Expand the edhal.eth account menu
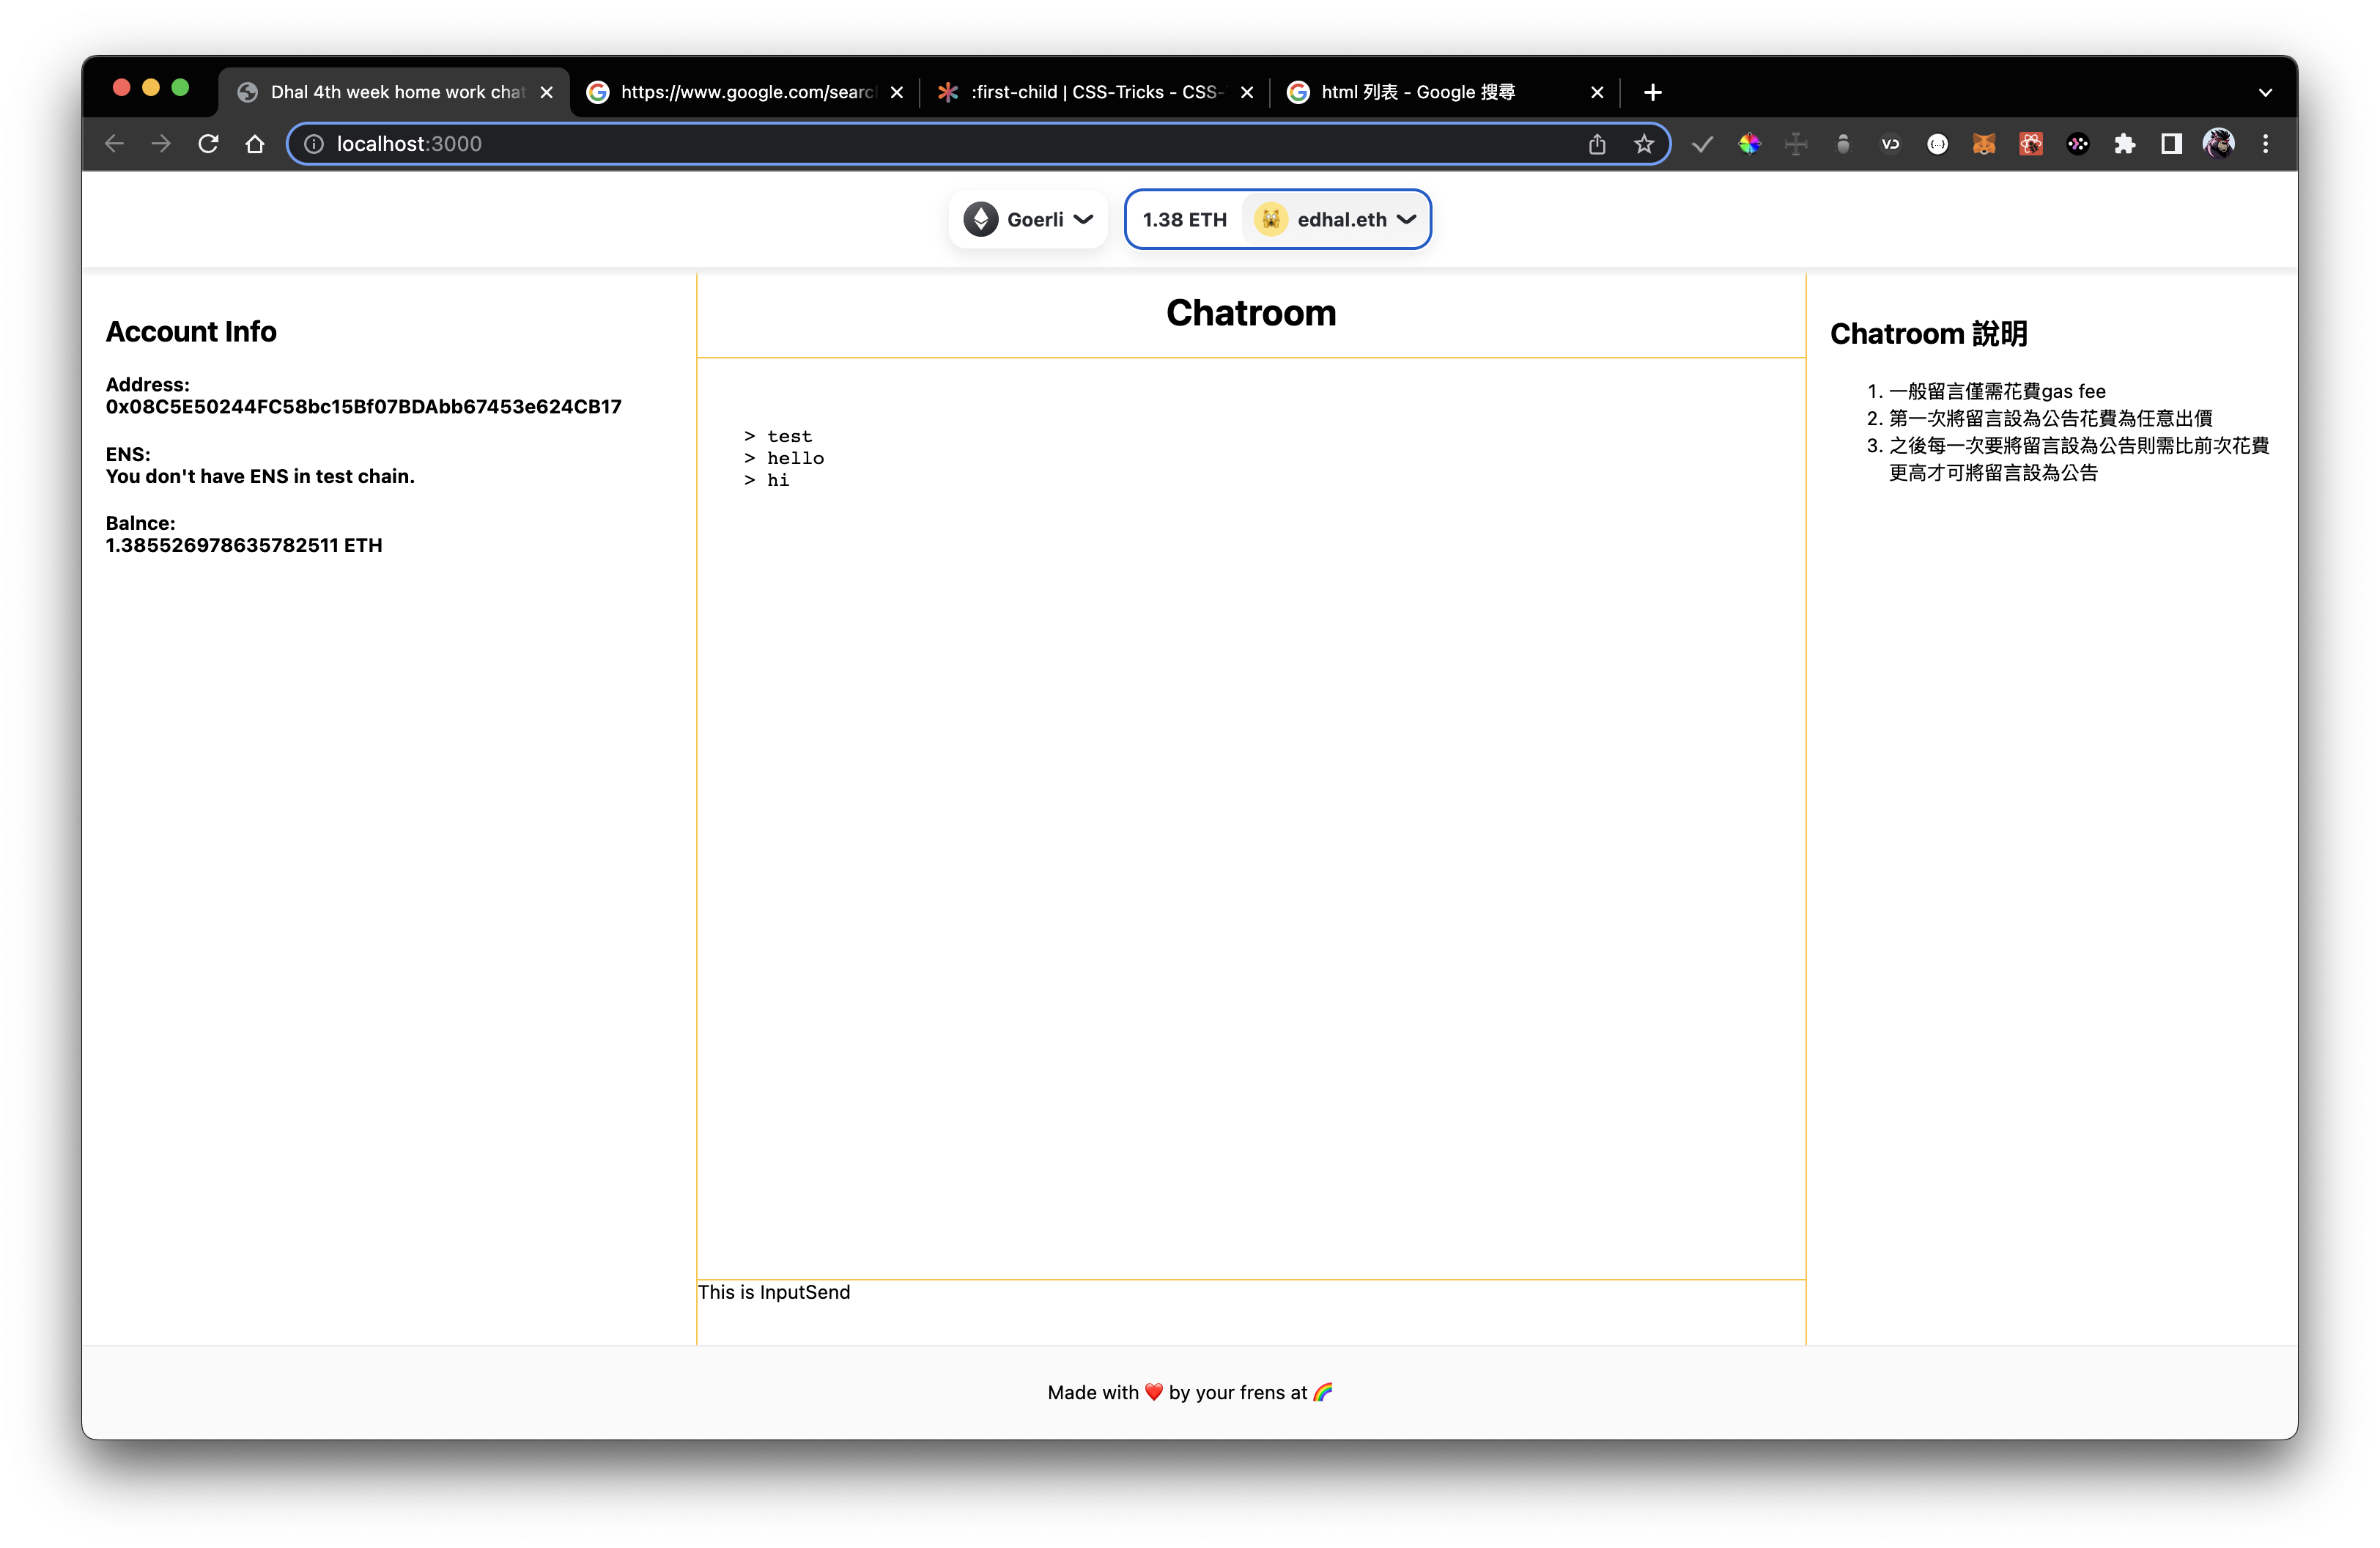The image size is (2380, 1548). (1336, 219)
